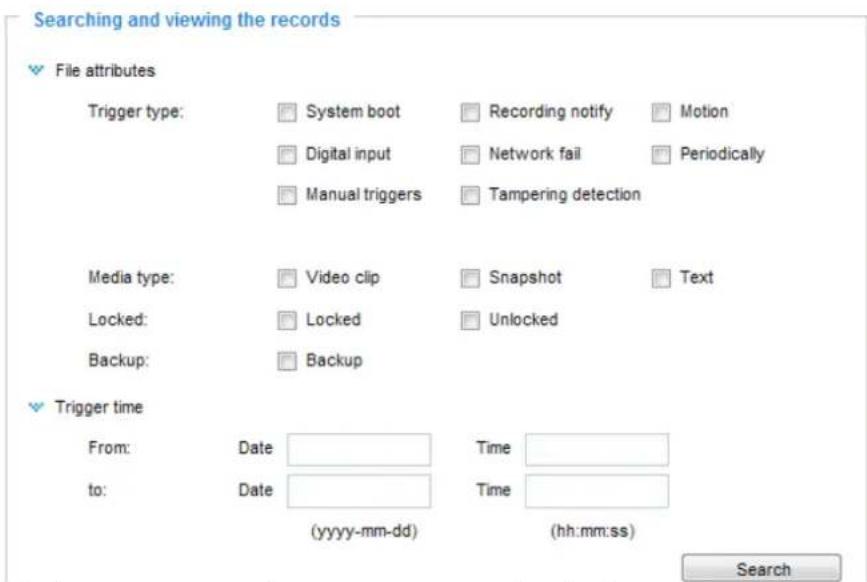The image size is (867, 582).
Task: Enable the Locked filter checkbox
Action: click(x=287, y=320)
